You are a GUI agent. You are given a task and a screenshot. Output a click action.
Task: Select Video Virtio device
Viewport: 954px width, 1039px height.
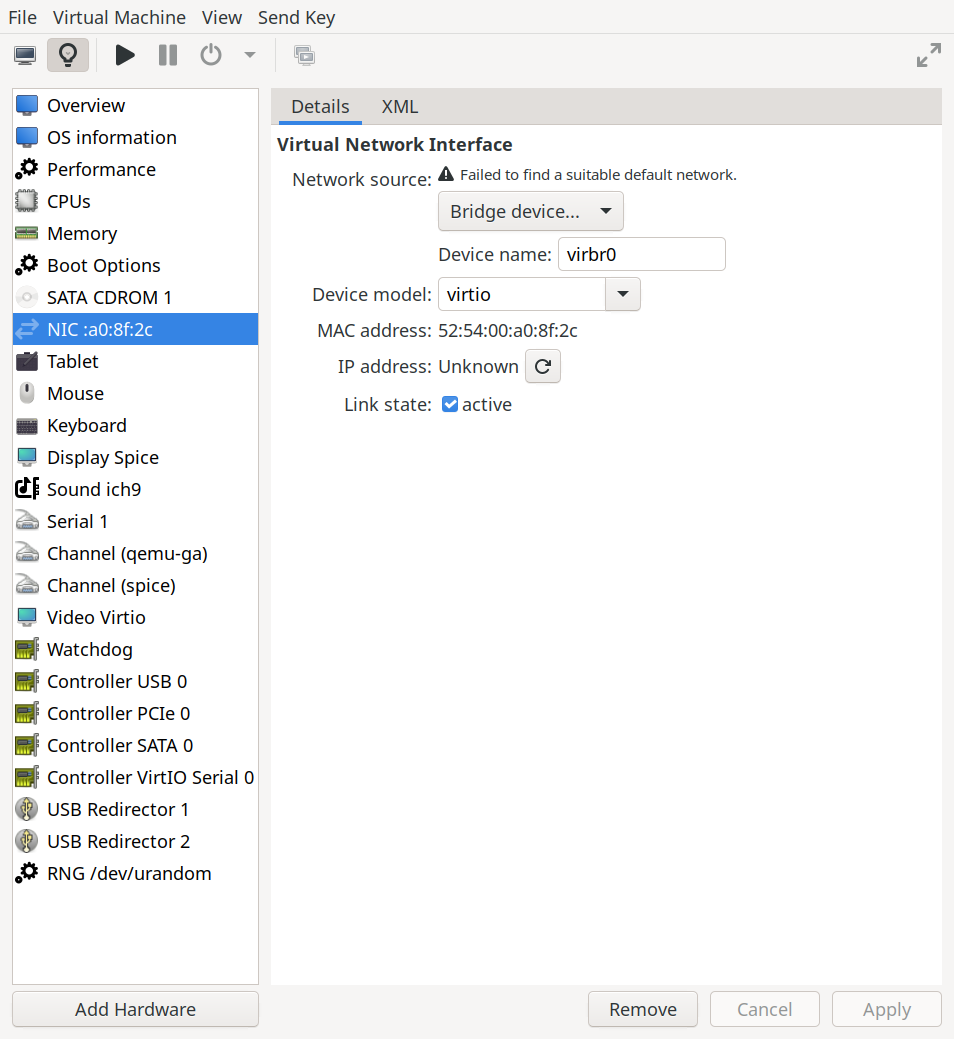pos(135,618)
